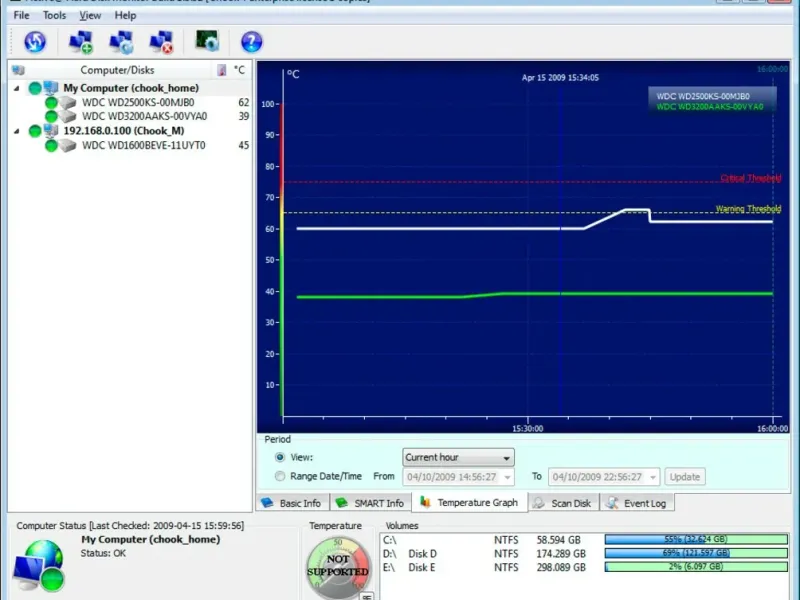The width and height of the screenshot is (800, 600).
Task: Click Remove Remote Computer toolbar icon
Action: tap(161, 42)
